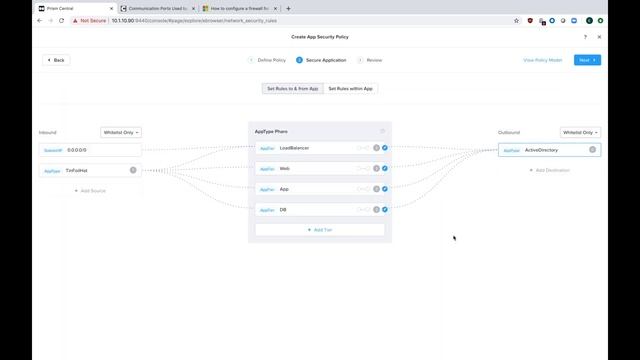This screenshot has width=640, height=360.
Task: Open the green profile avatar
Action: pyautogui.click(x=589, y=20)
